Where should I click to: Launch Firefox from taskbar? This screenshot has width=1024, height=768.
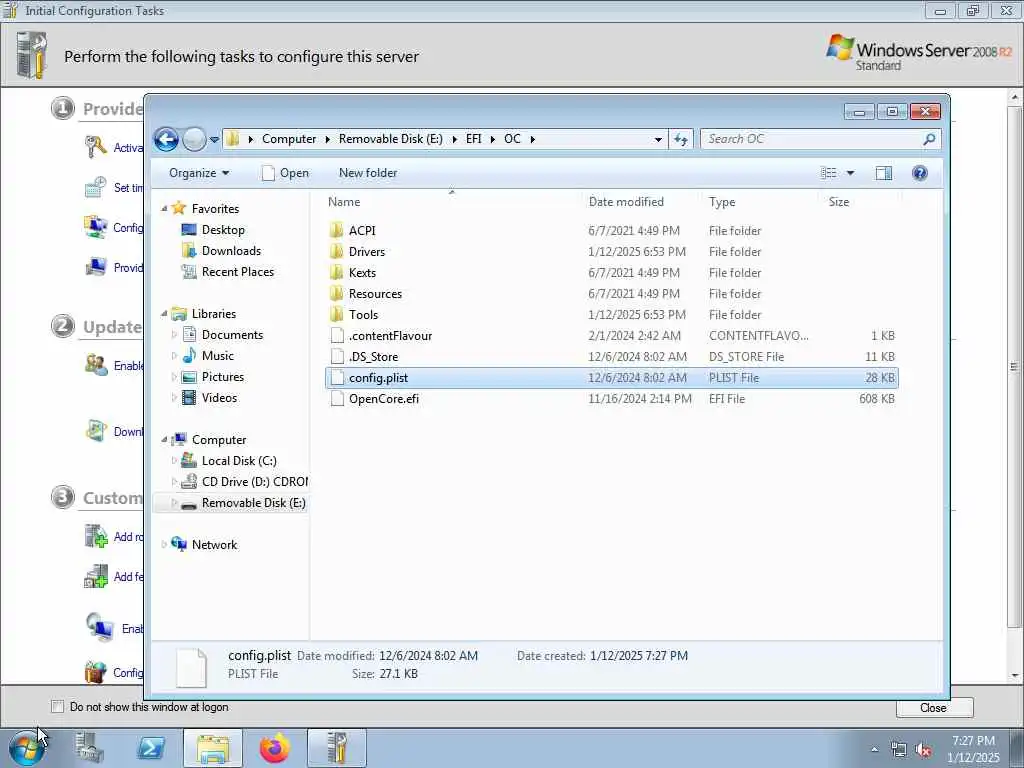(274, 748)
